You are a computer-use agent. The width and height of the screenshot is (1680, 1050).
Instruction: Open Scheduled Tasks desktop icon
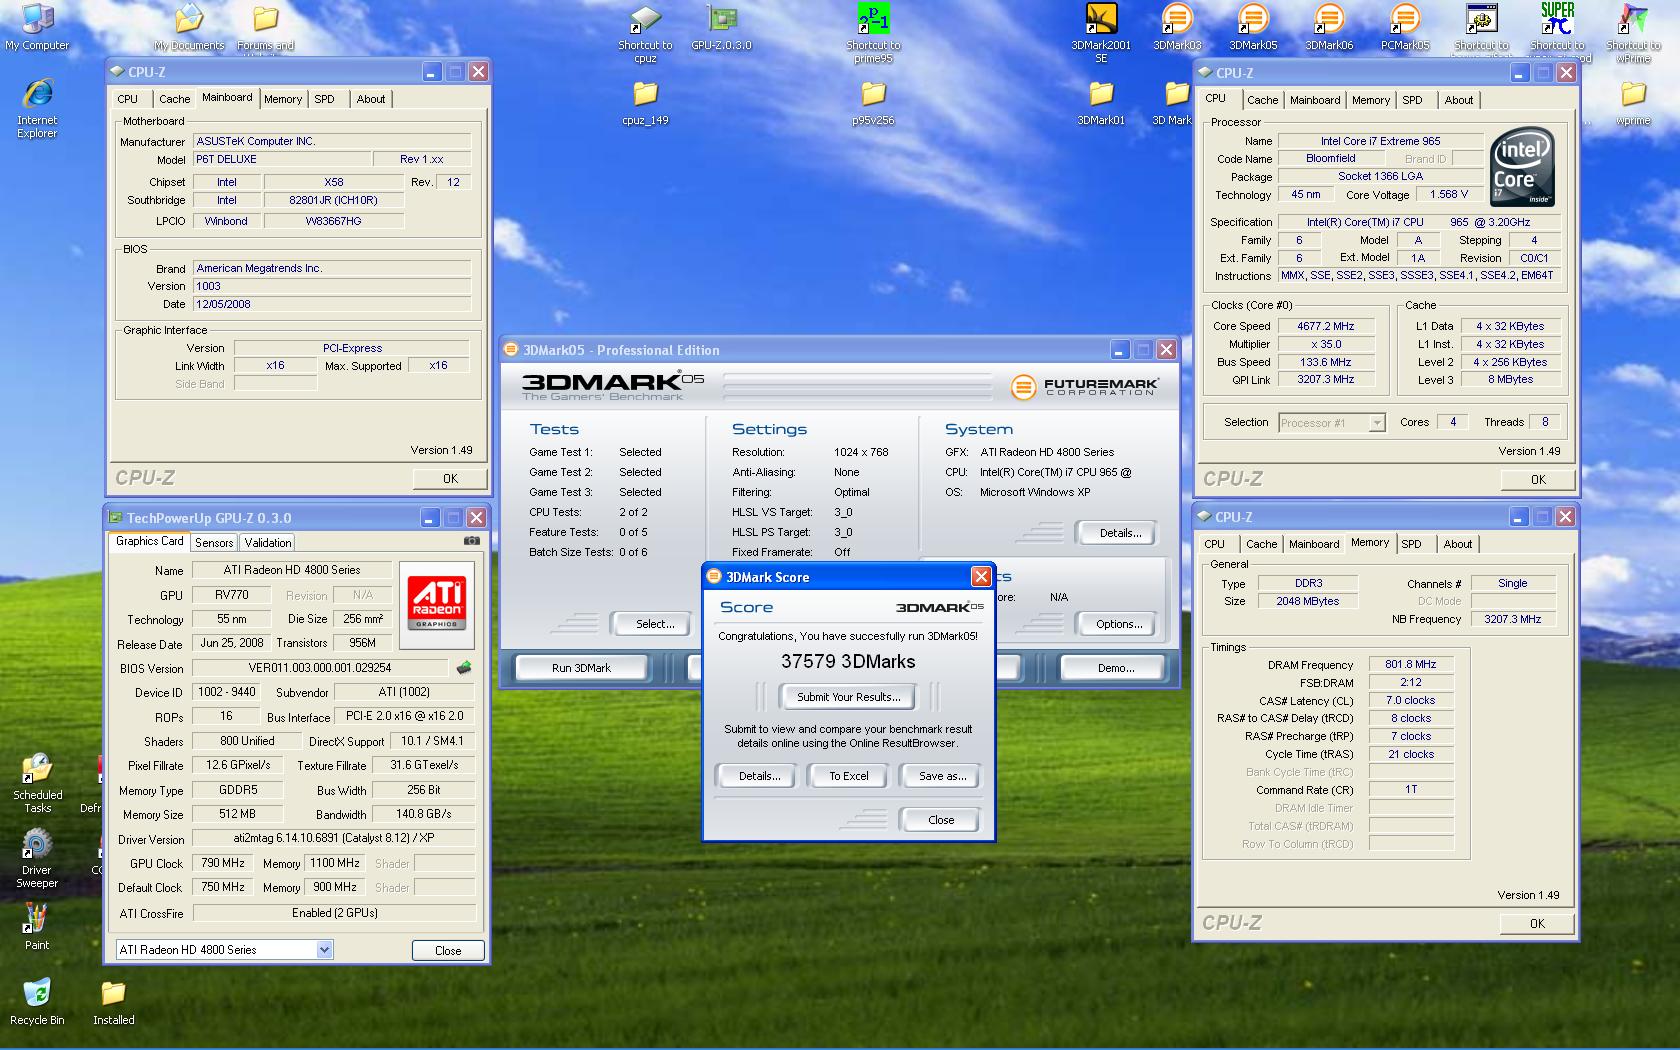pyautogui.click(x=37, y=783)
